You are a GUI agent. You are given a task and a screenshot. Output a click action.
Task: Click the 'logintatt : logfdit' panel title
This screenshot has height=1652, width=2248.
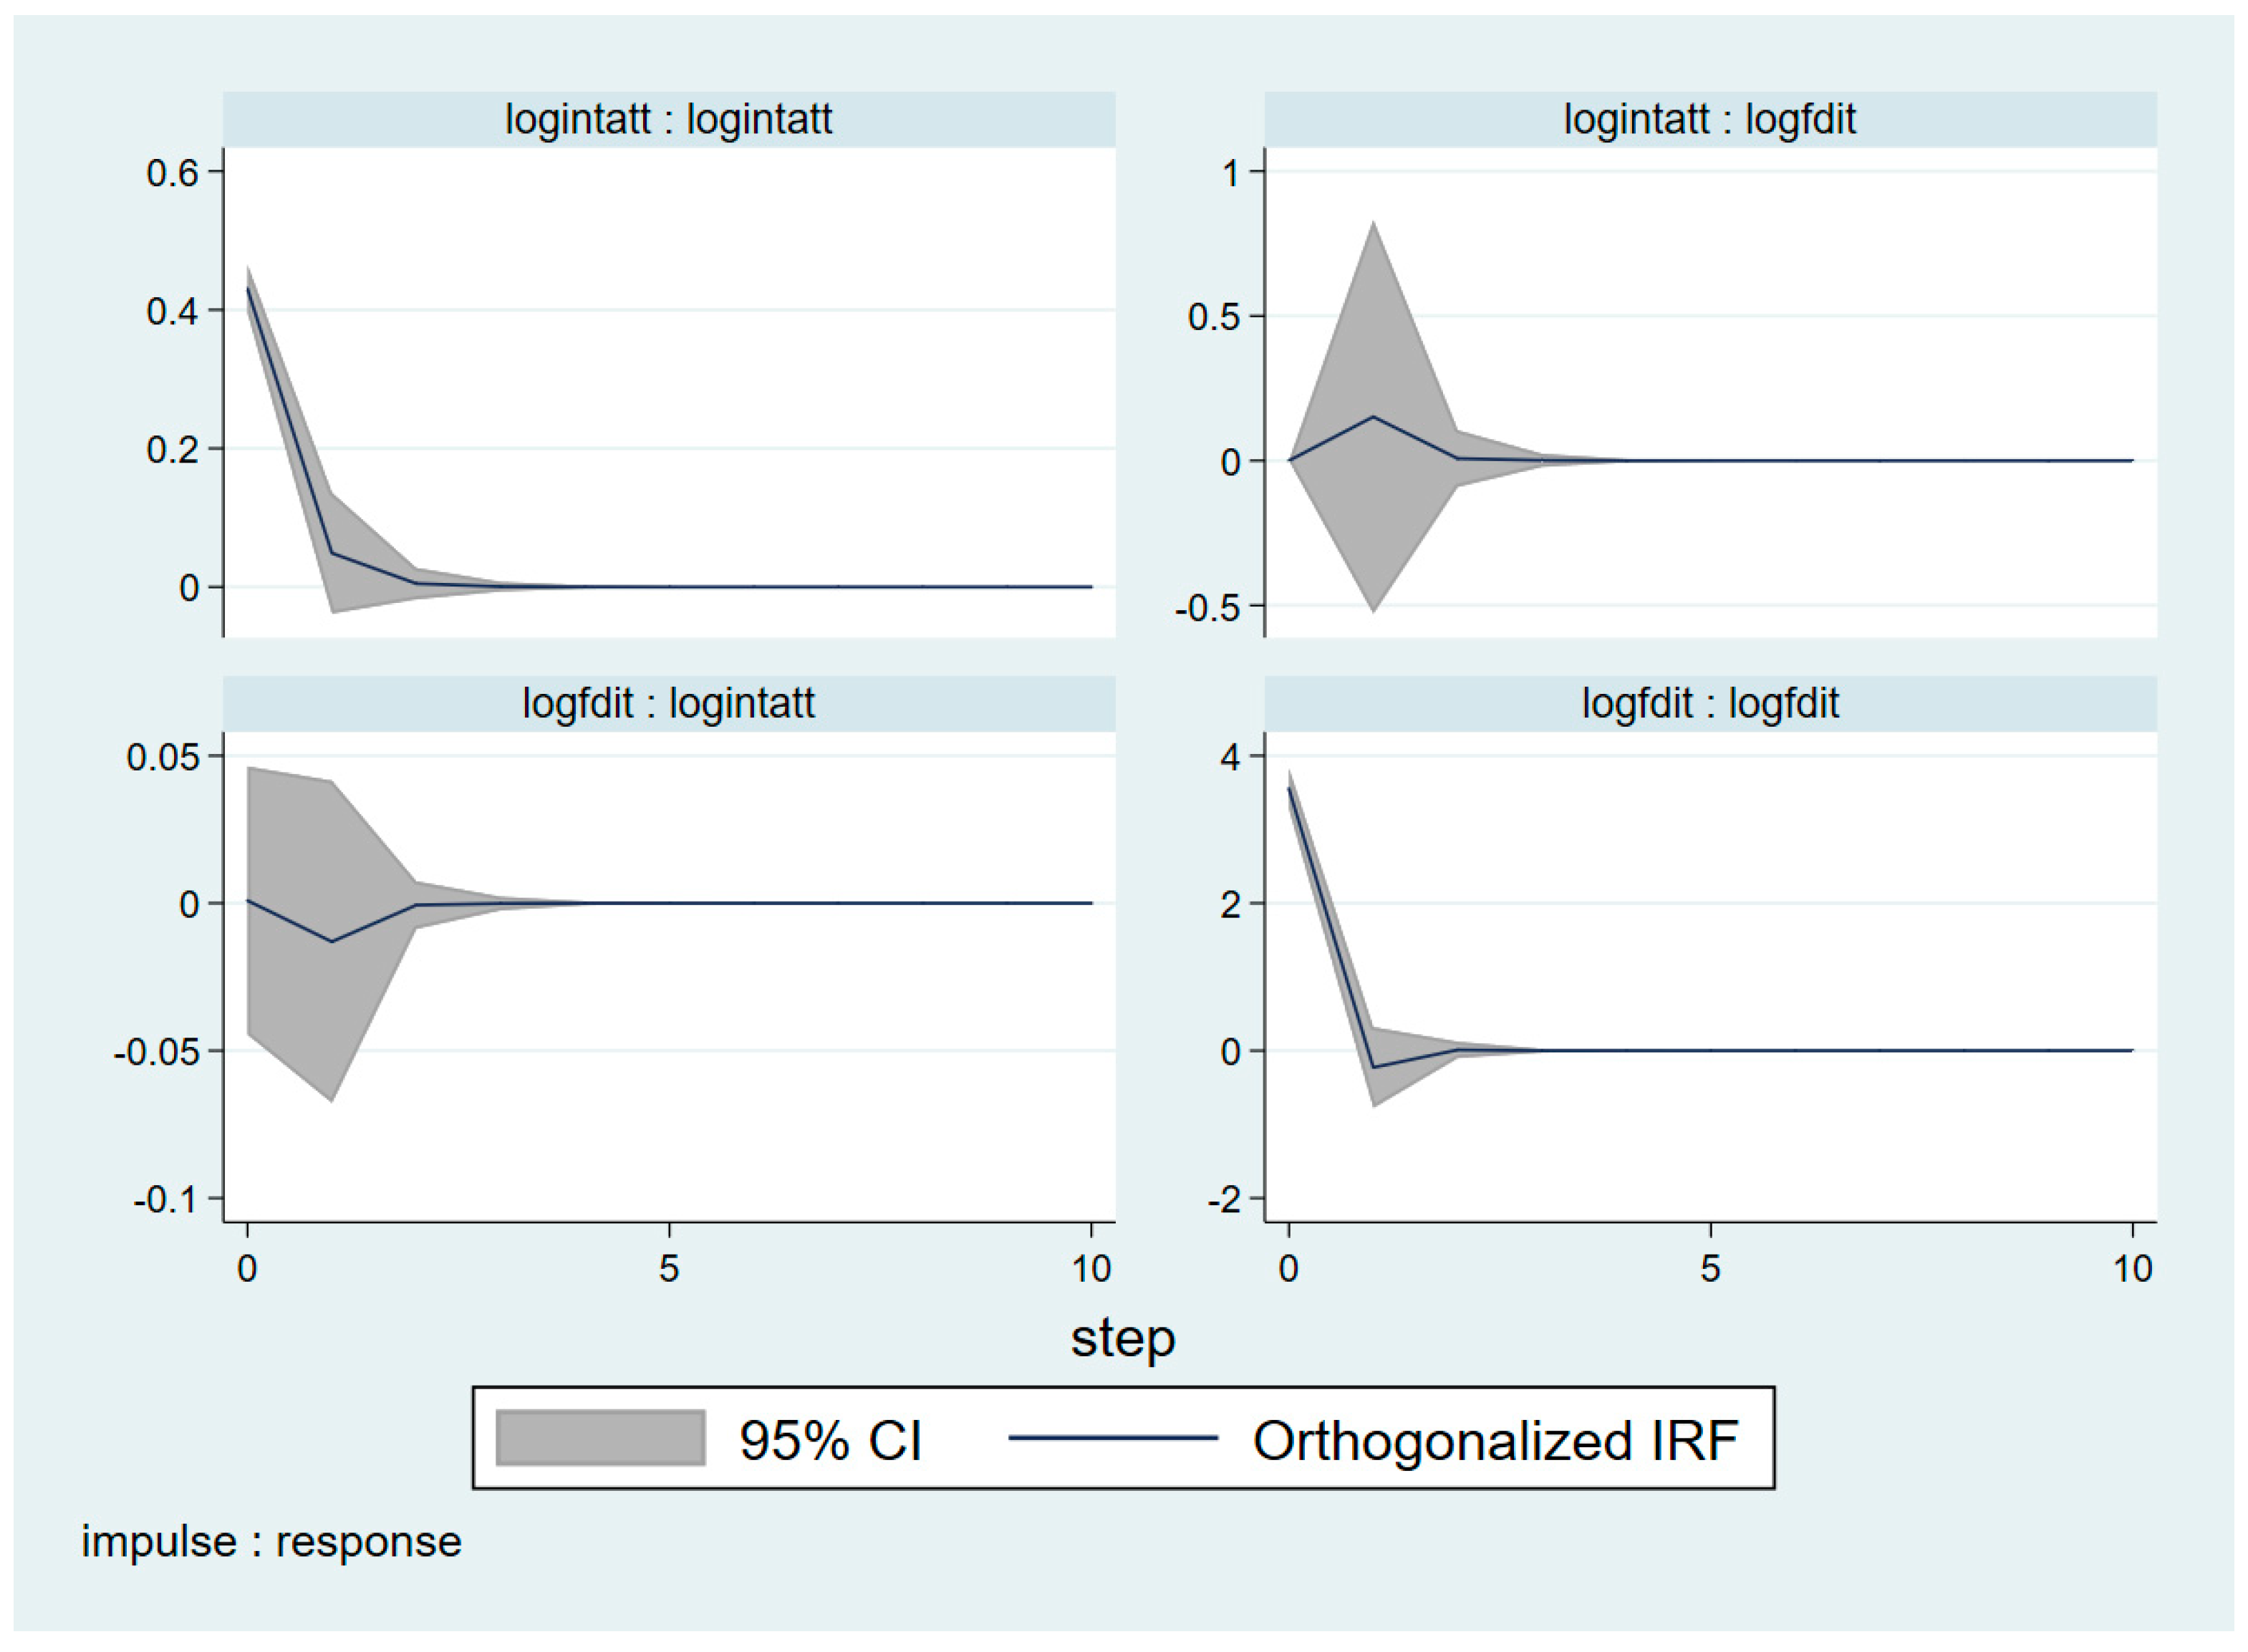(x=1709, y=119)
